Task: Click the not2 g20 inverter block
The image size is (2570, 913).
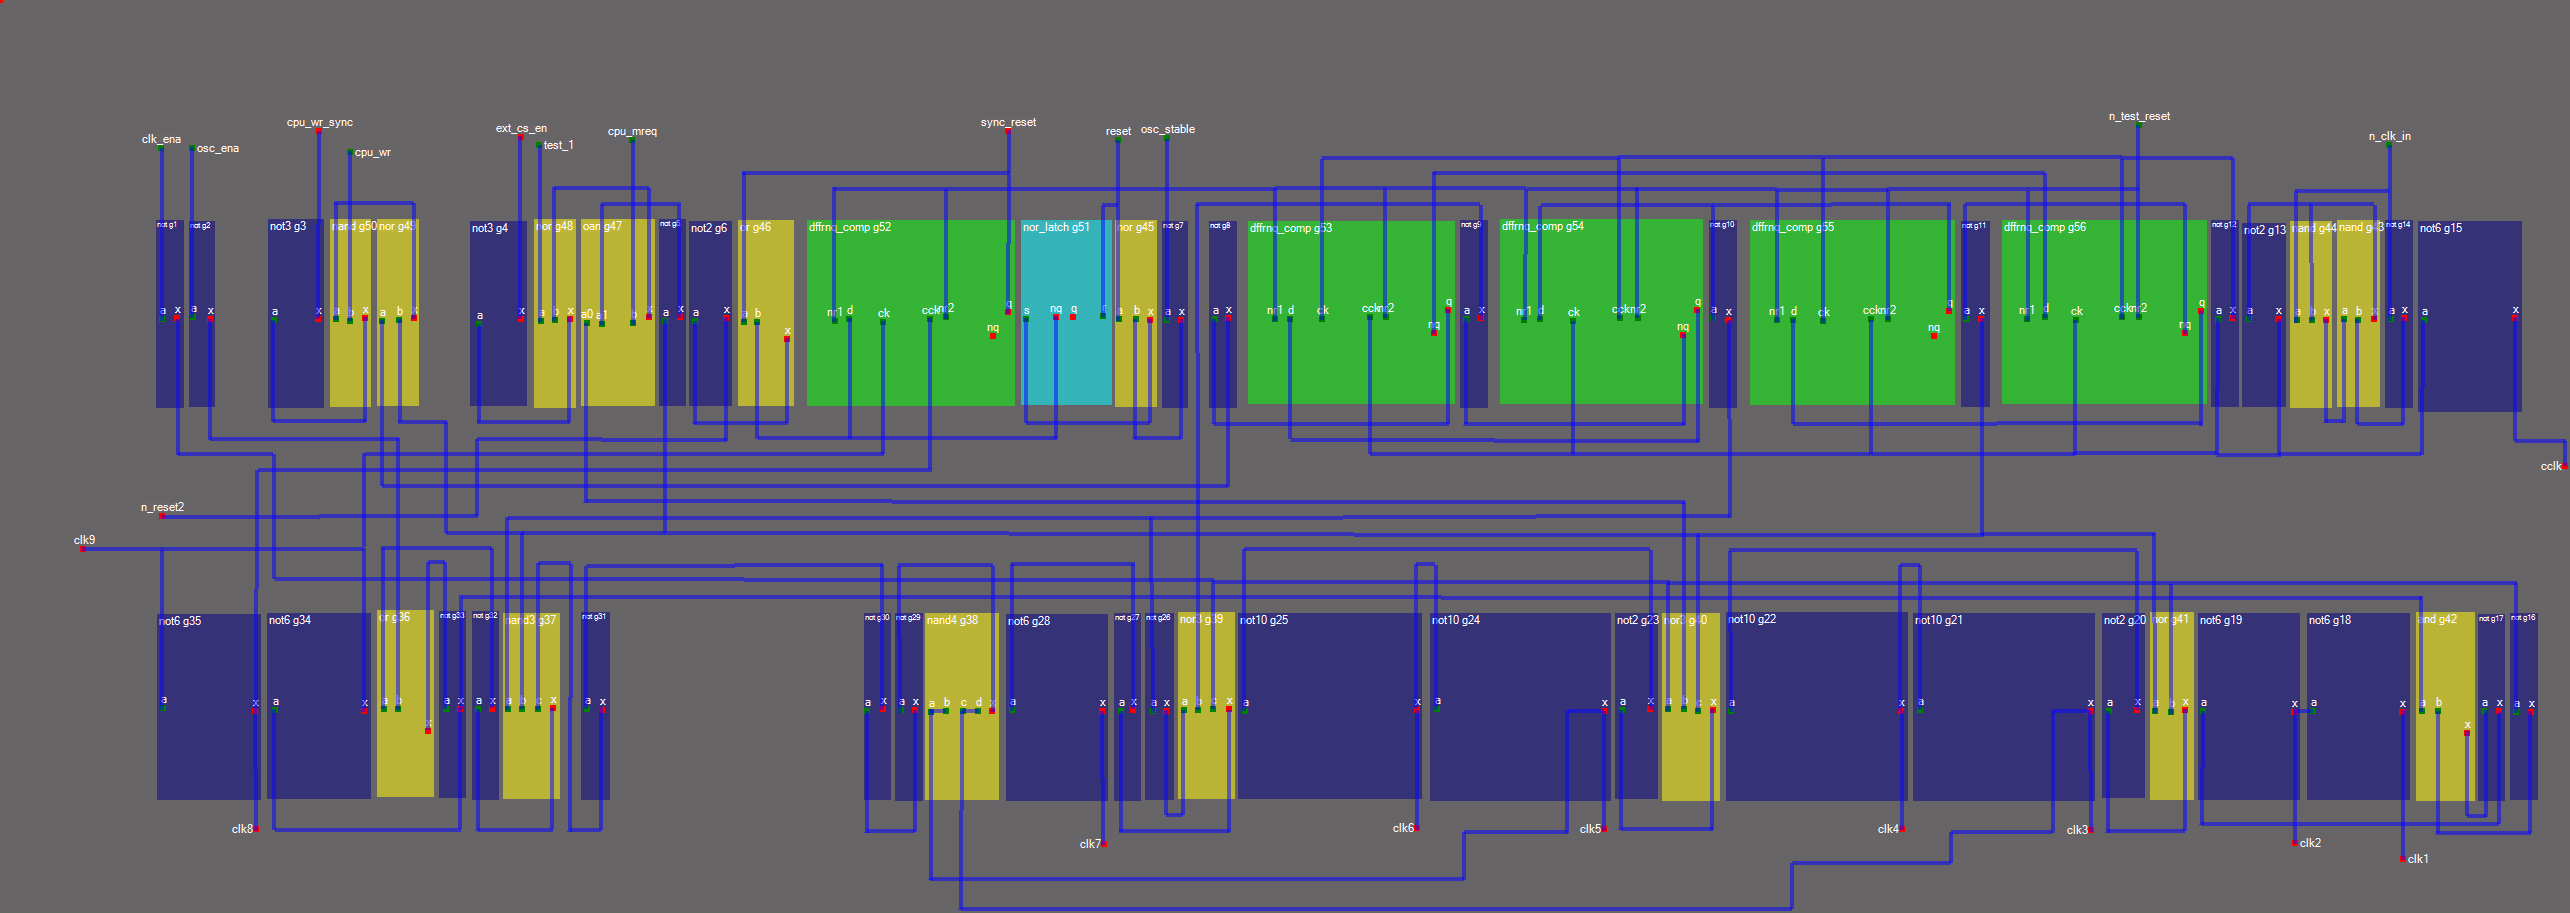Action: click(2124, 706)
